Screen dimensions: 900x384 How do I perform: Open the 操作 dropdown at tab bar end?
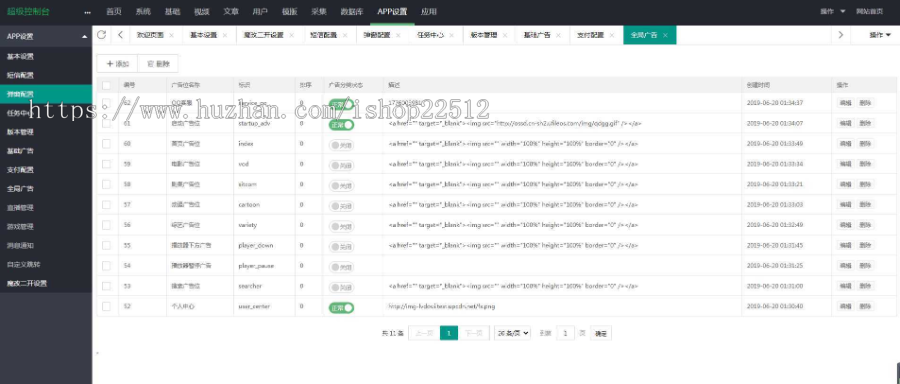880,35
